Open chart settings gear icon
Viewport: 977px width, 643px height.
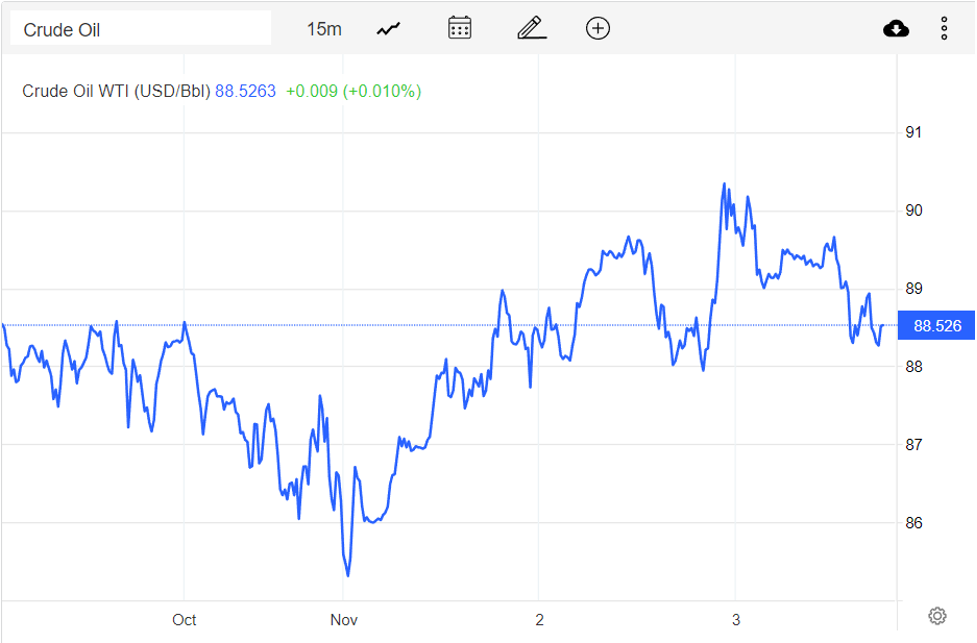point(937,615)
